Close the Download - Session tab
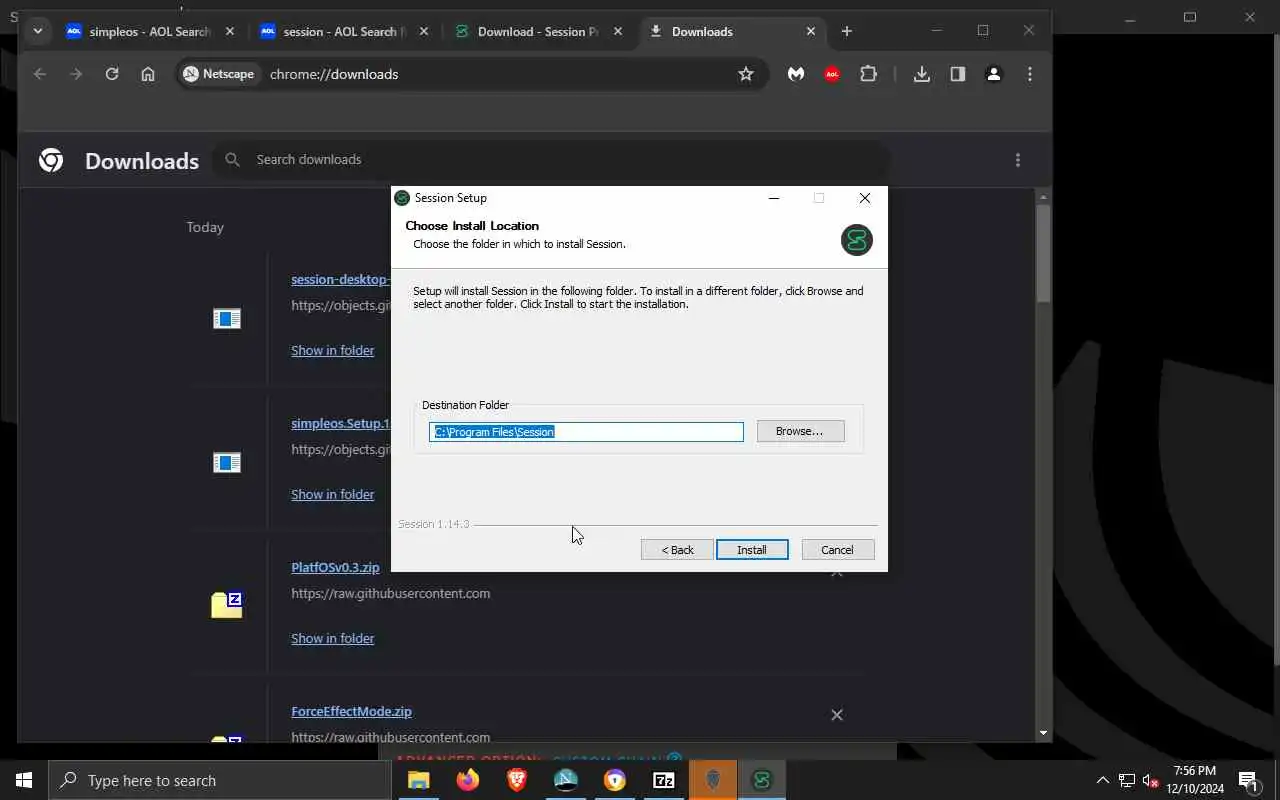Viewport: 1280px width, 800px height. tap(618, 32)
